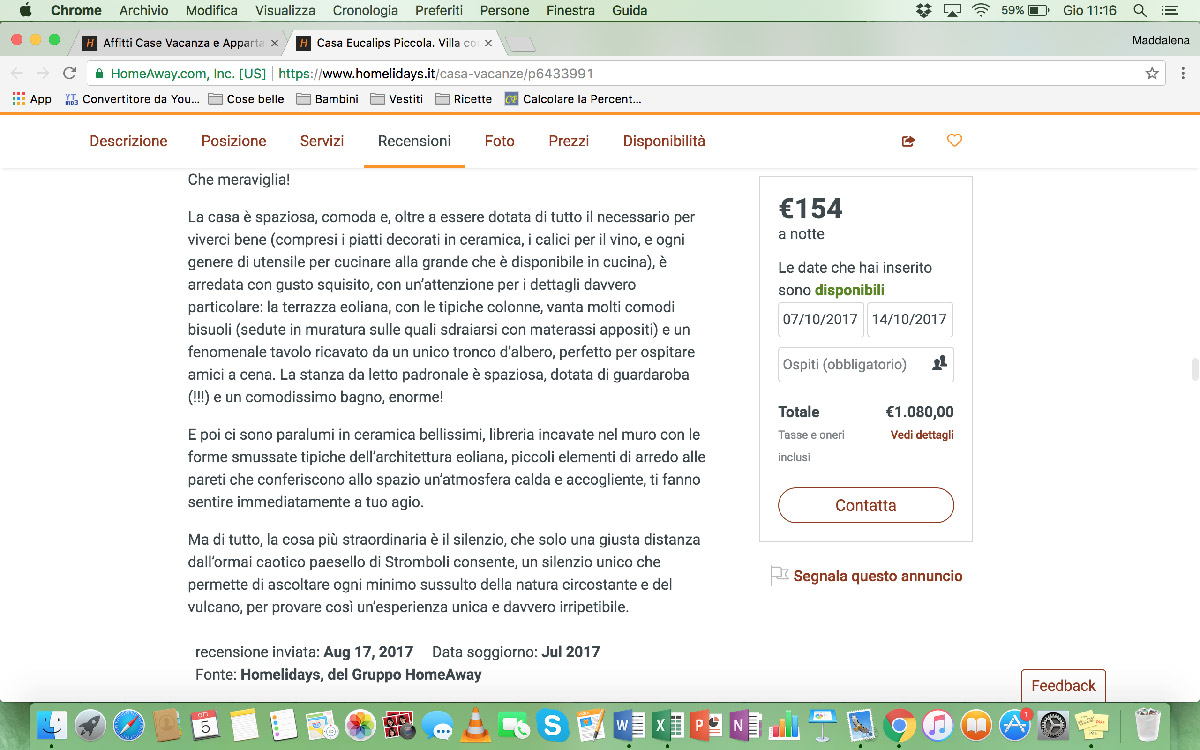The width and height of the screenshot is (1200, 750).
Task: Open the Bambini bookmarks folder
Action: pos(328,99)
